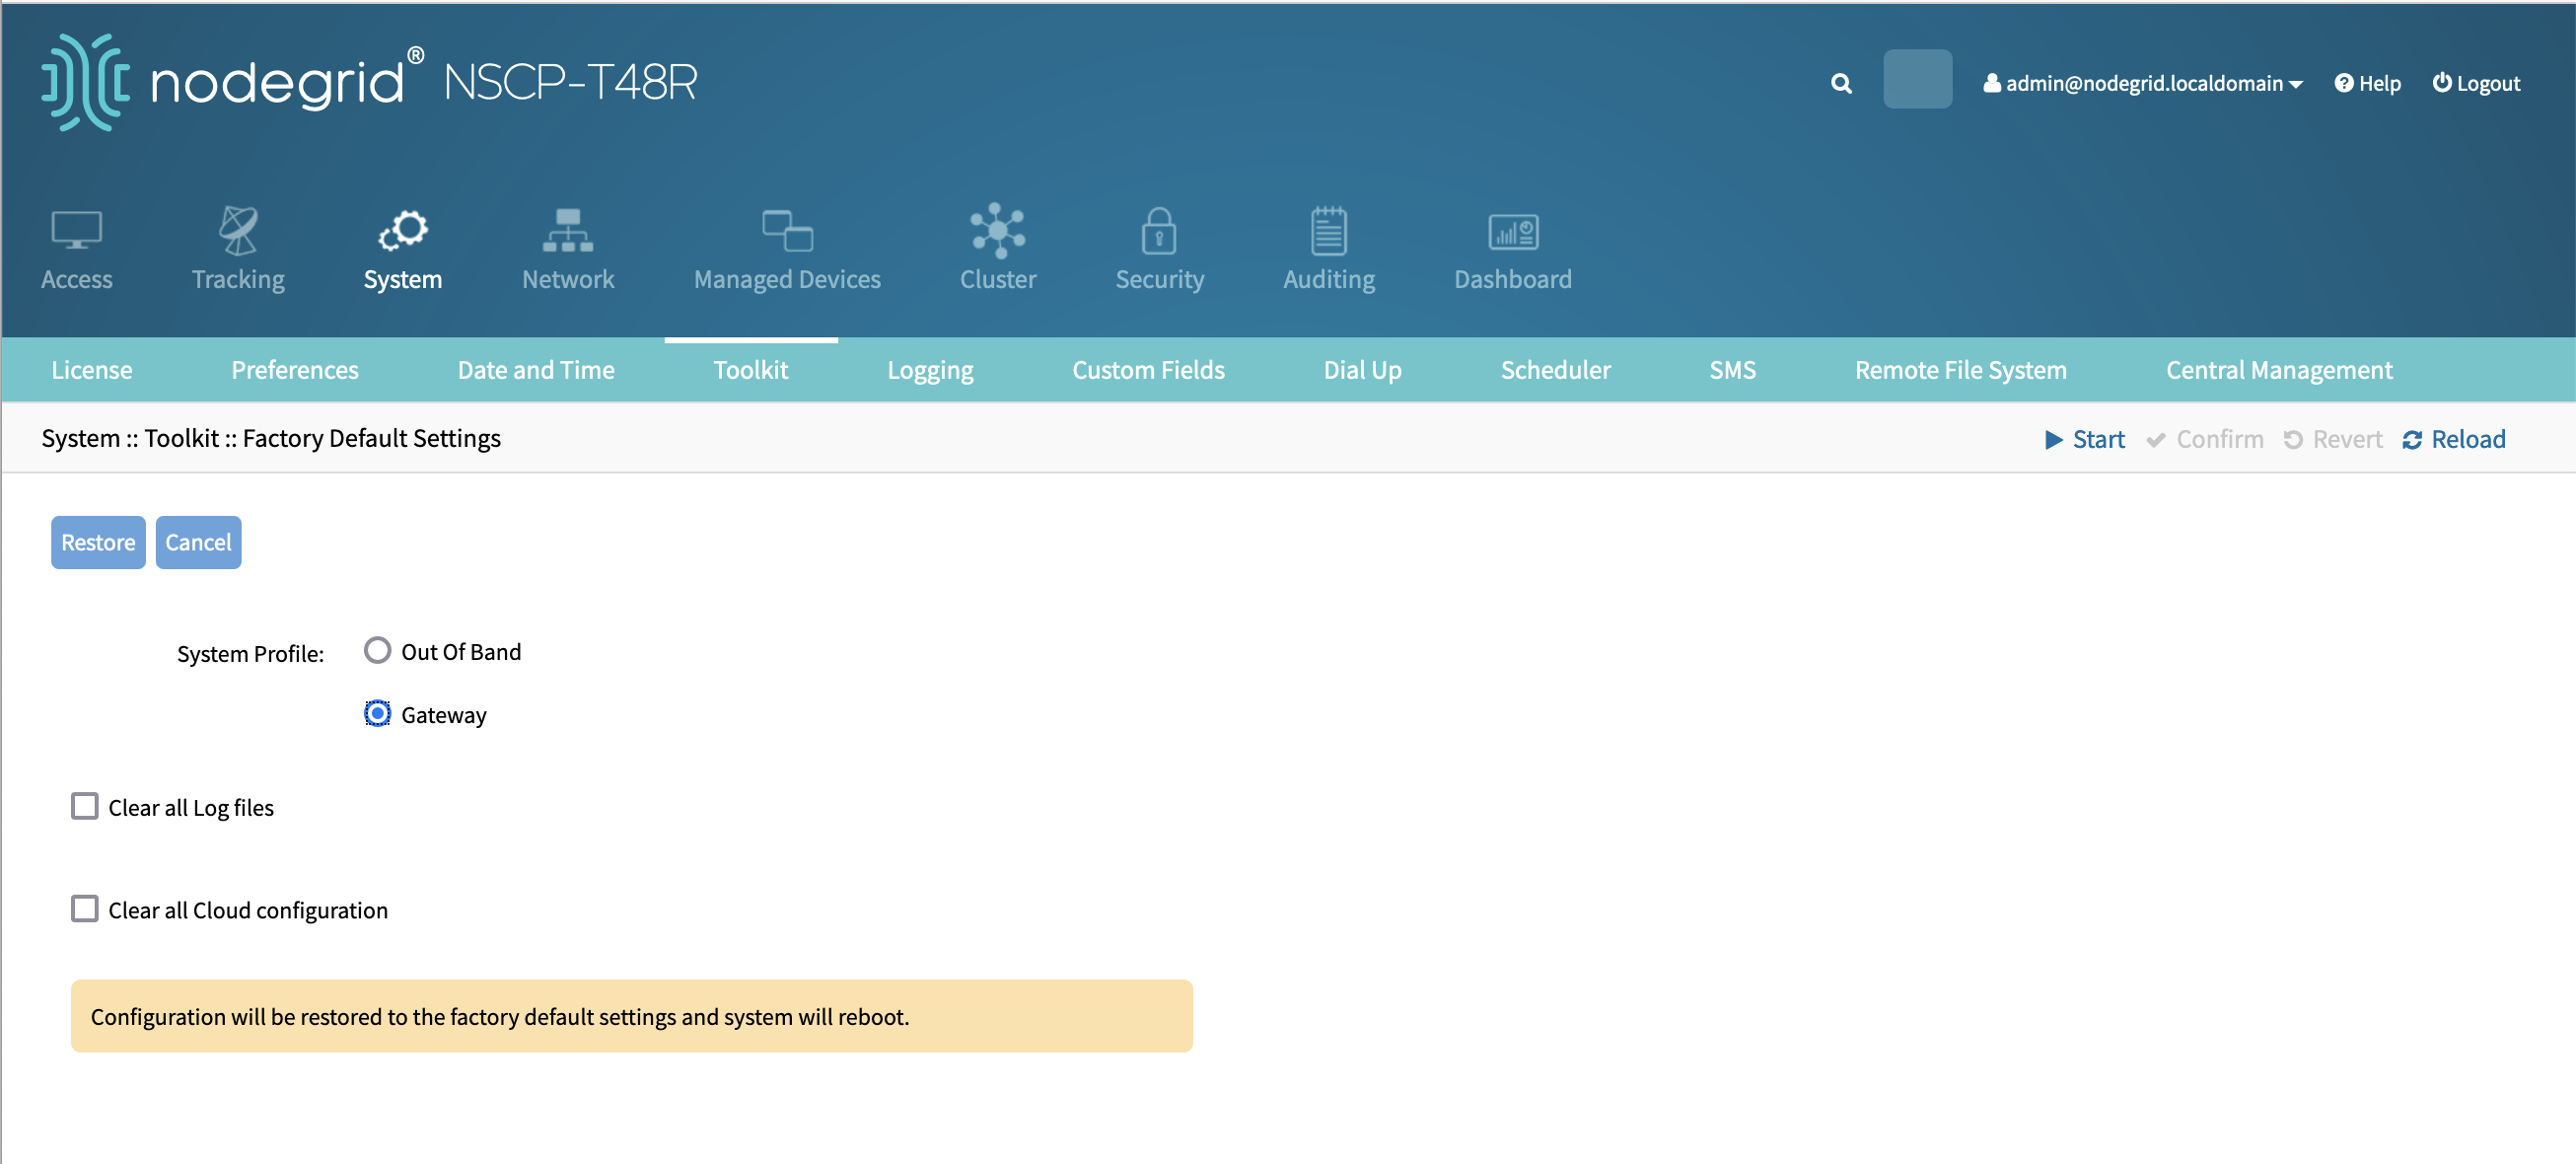Open the Tracking satellite dish icon

[x=238, y=231]
